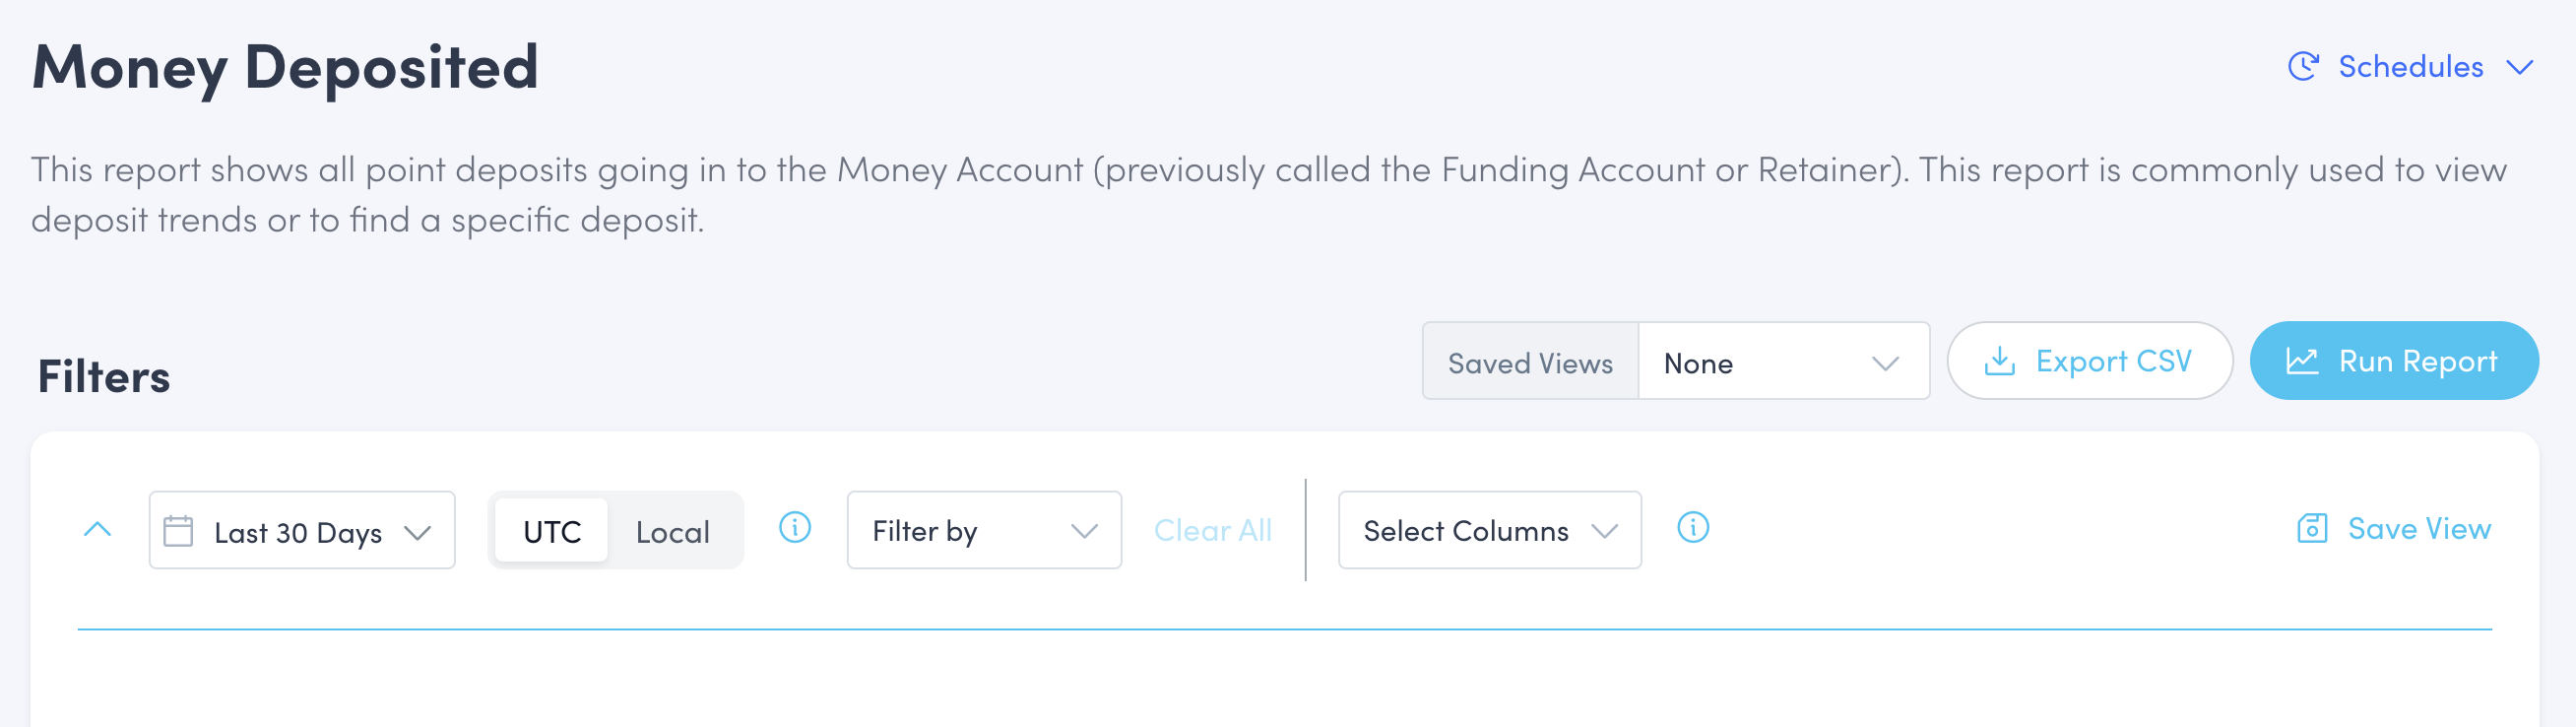The image size is (2576, 727).
Task: Open the Last 30 Days date dropdown
Action: [301, 531]
